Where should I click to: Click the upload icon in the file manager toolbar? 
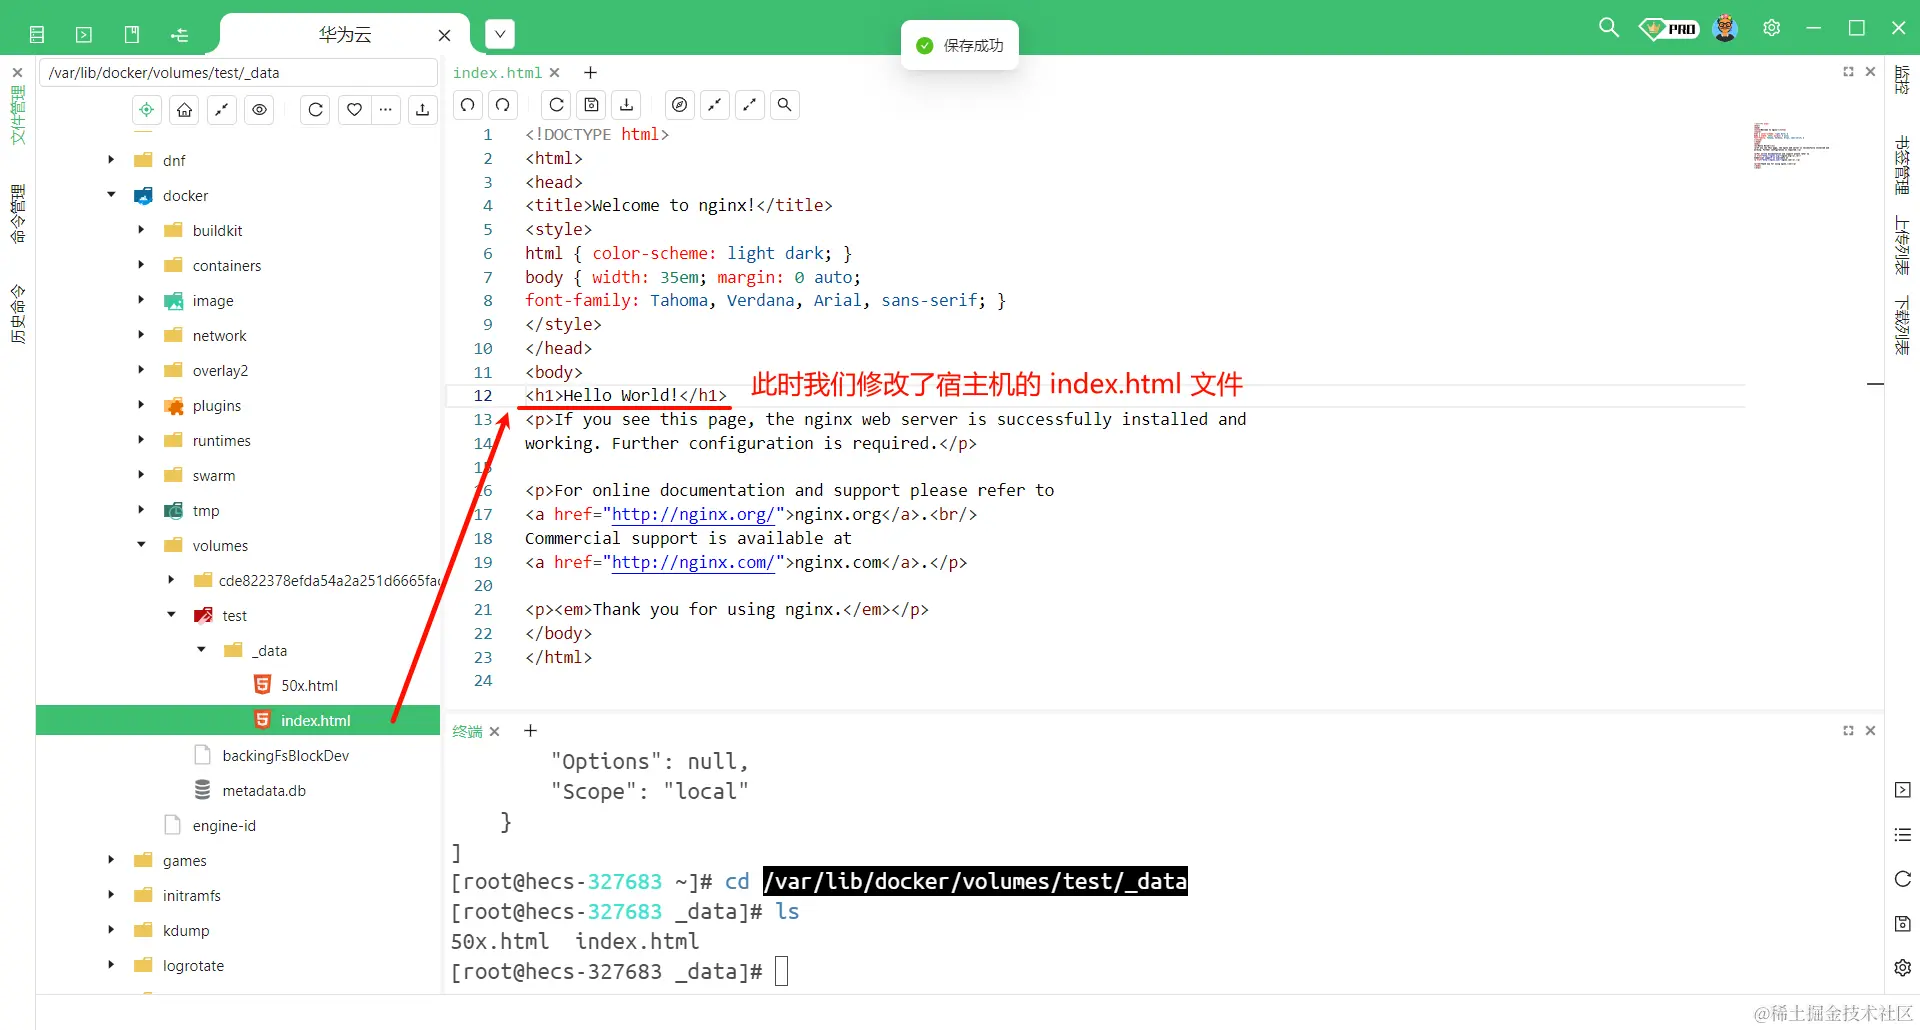[423, 110]
